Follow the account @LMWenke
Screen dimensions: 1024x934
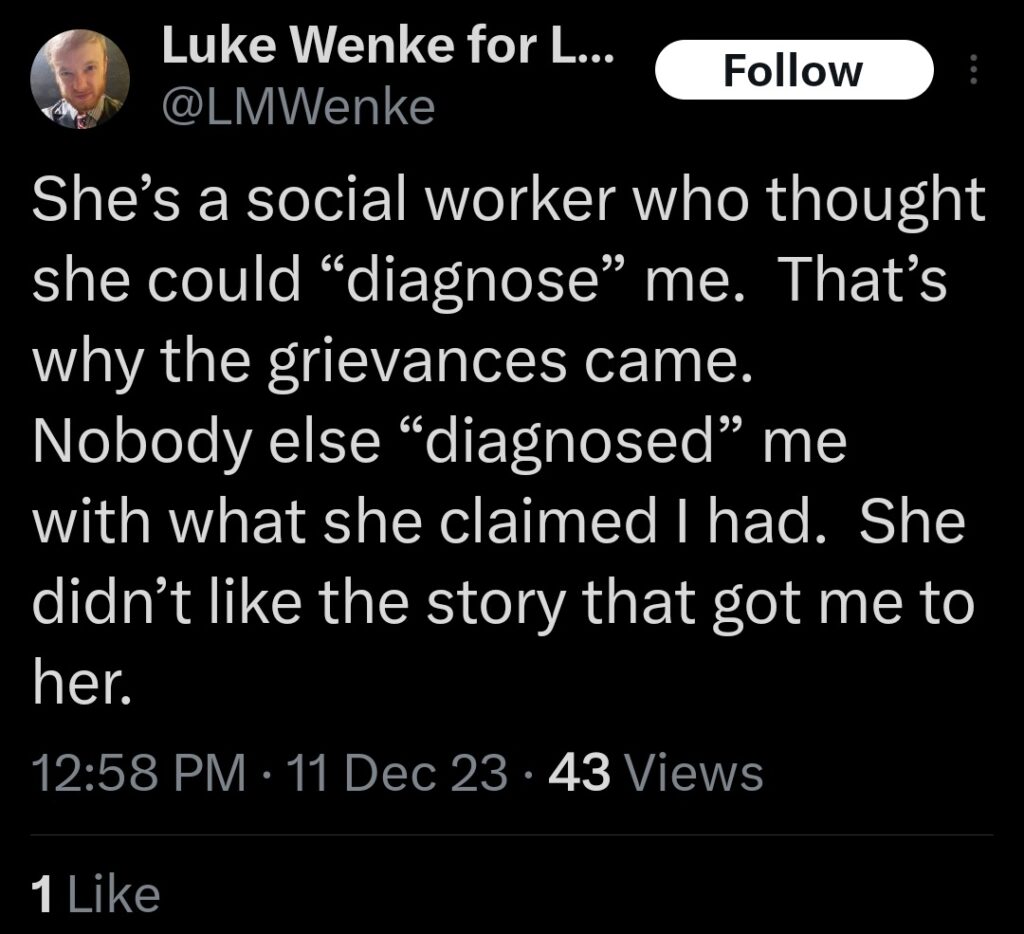click(x=795, y=70)
